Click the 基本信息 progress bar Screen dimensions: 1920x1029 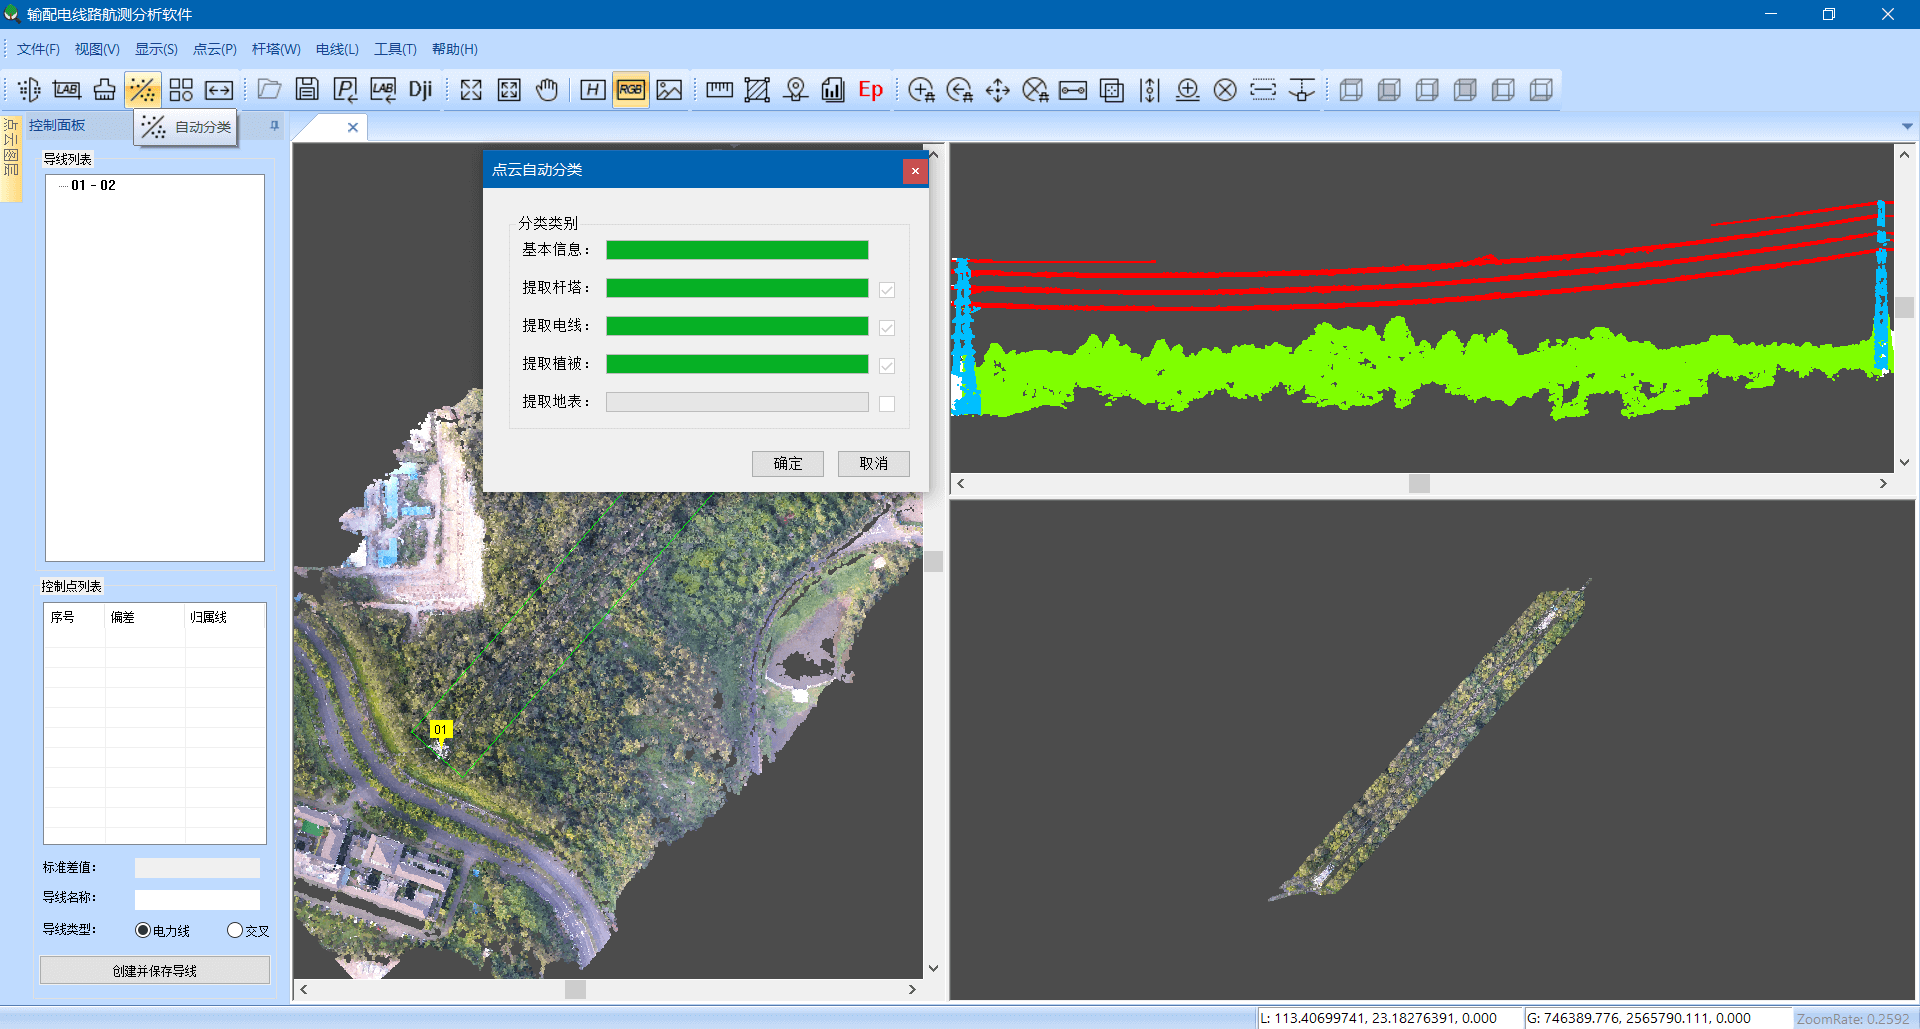pos(737,249)
